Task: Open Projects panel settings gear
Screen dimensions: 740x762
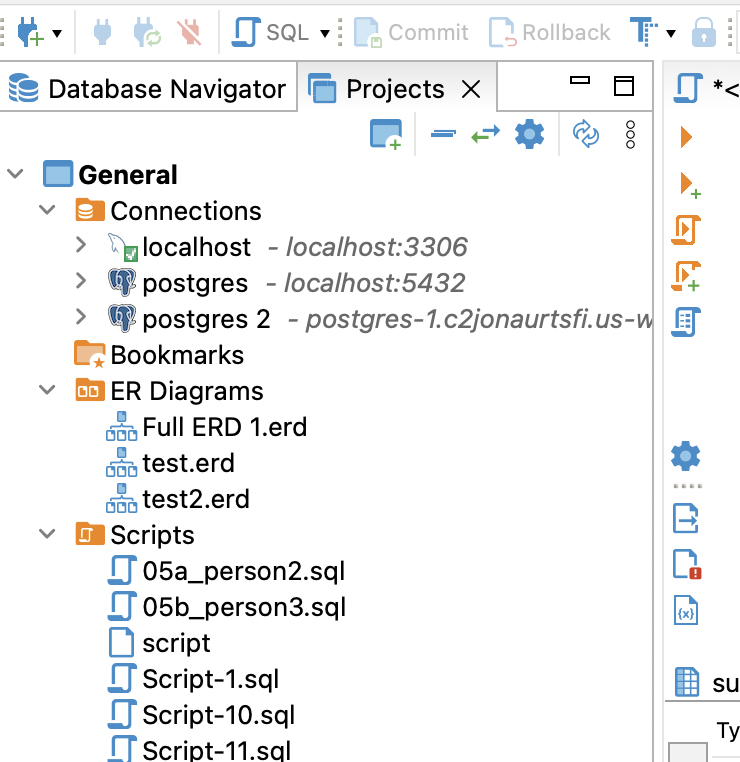Action: tap(529, 134)
